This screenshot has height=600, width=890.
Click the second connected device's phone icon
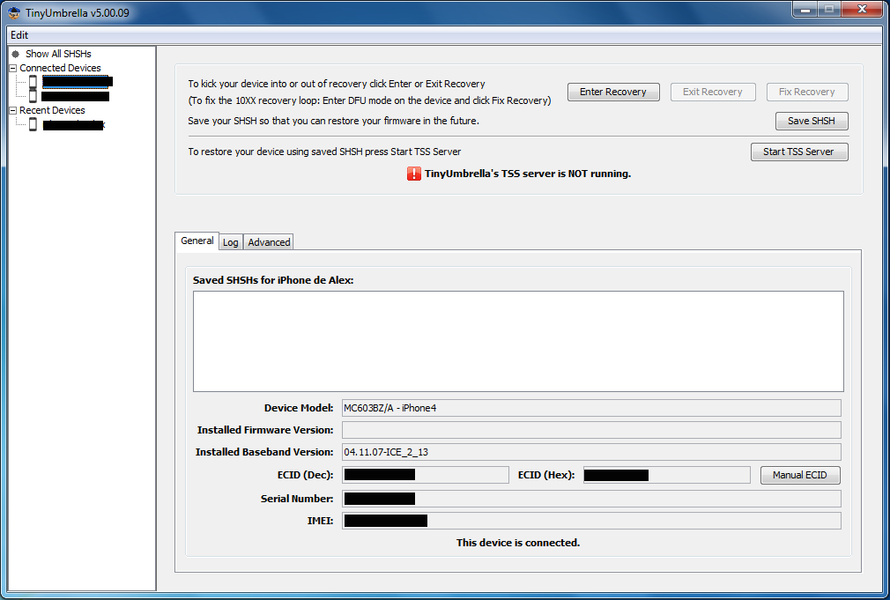(x=33, y=96)
